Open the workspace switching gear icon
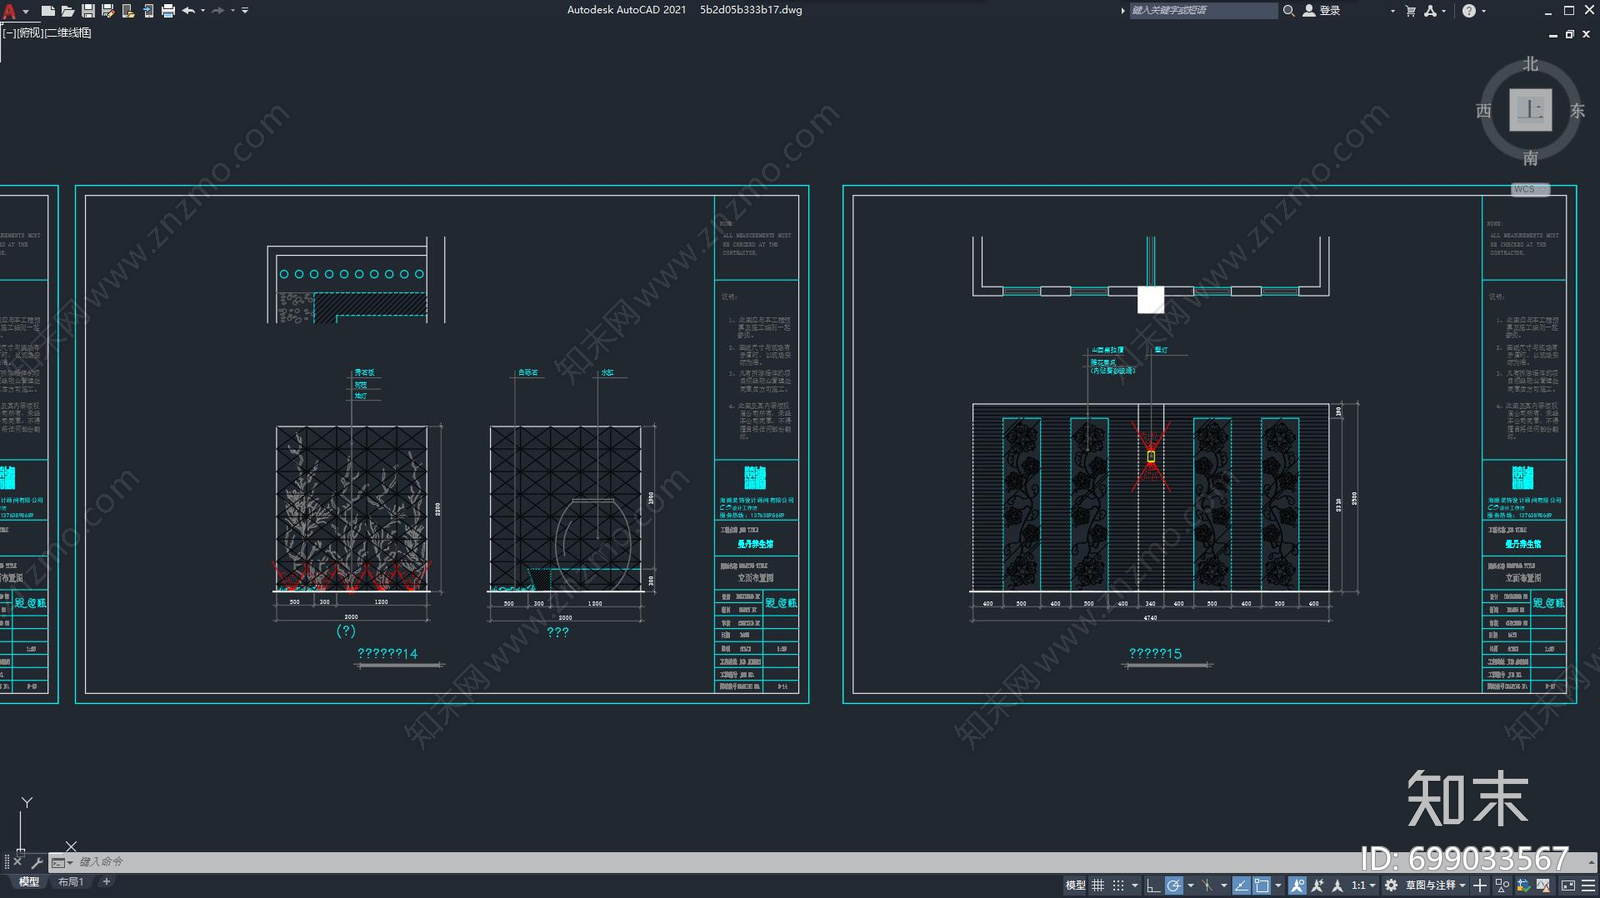This screenshot has width=1600, height=898. [1391, 885]
